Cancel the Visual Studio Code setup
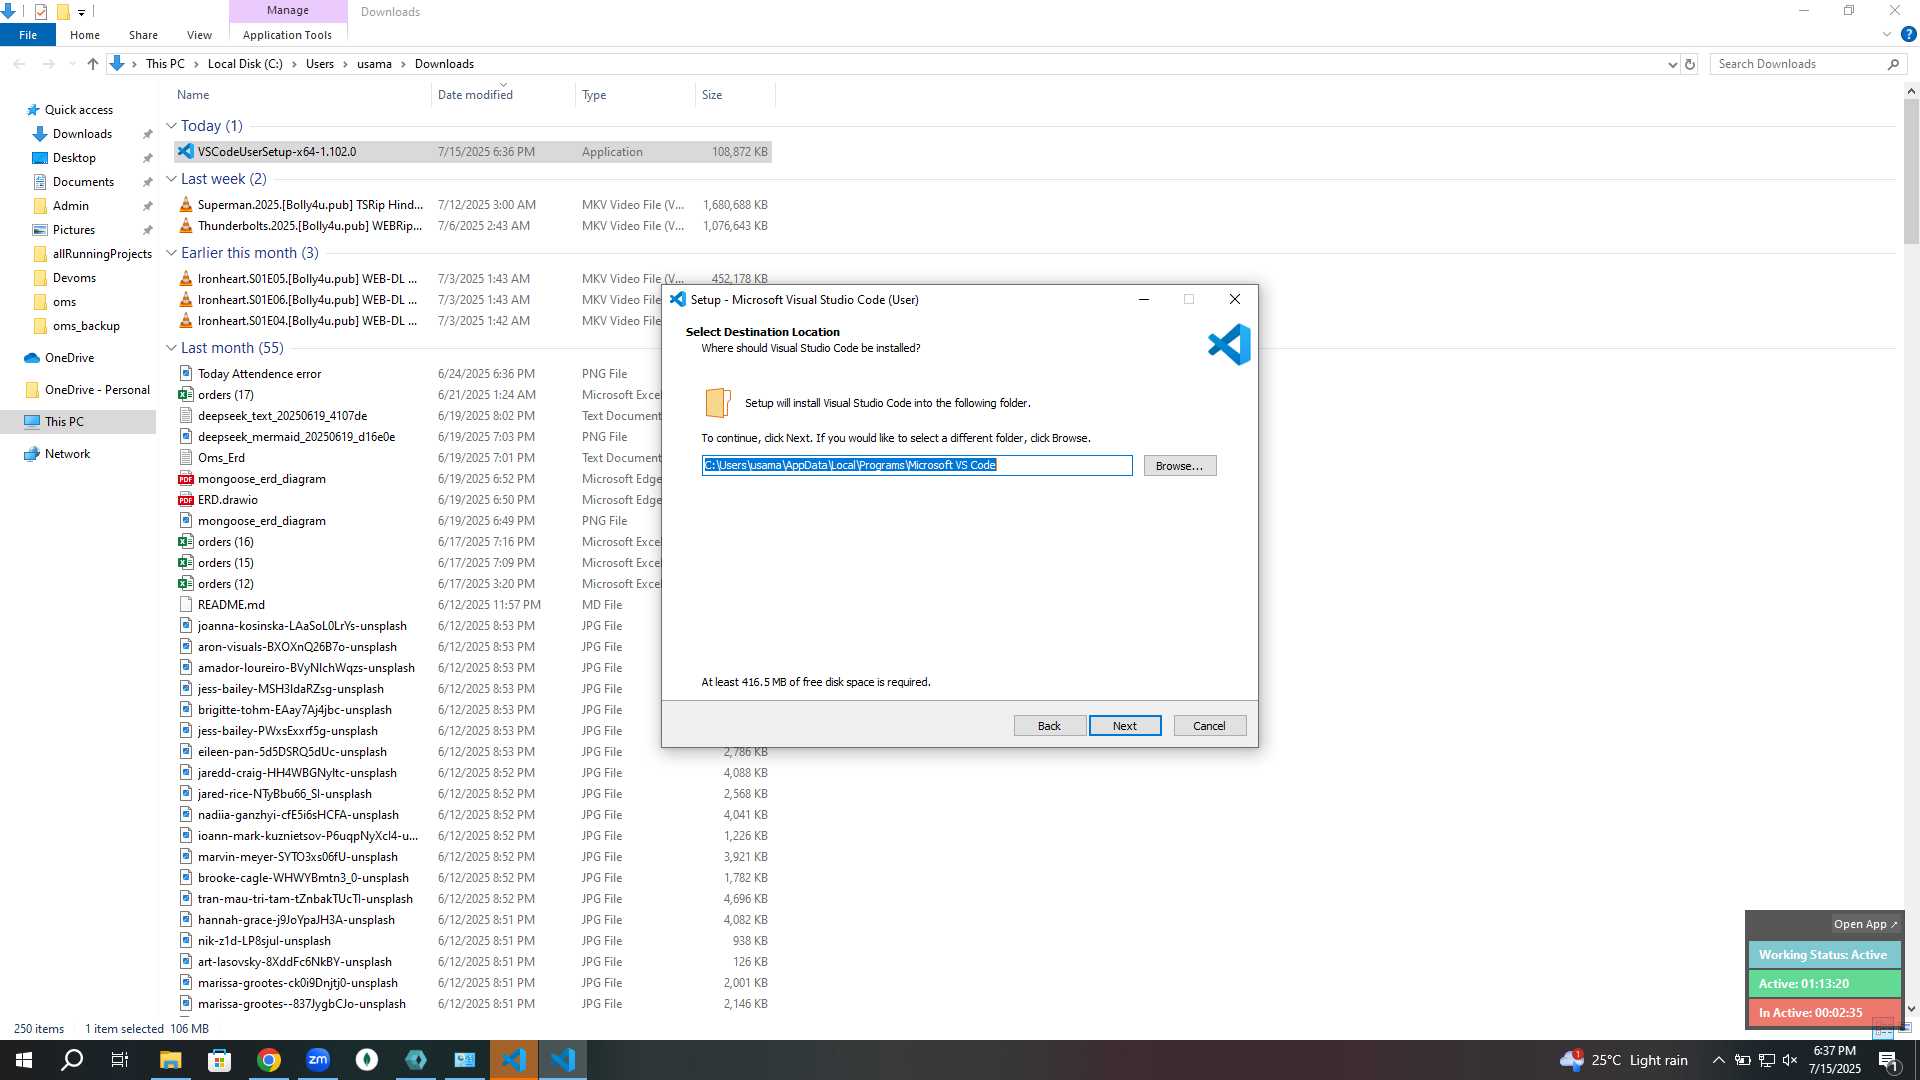Screen dimensions: 1920x1080 [1209, 726]
